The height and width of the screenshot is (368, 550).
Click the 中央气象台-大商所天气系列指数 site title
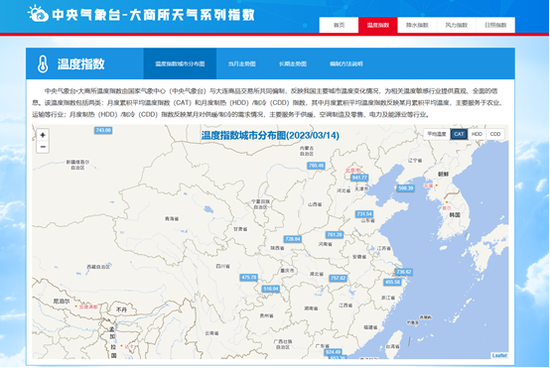(x=154, y=15)
